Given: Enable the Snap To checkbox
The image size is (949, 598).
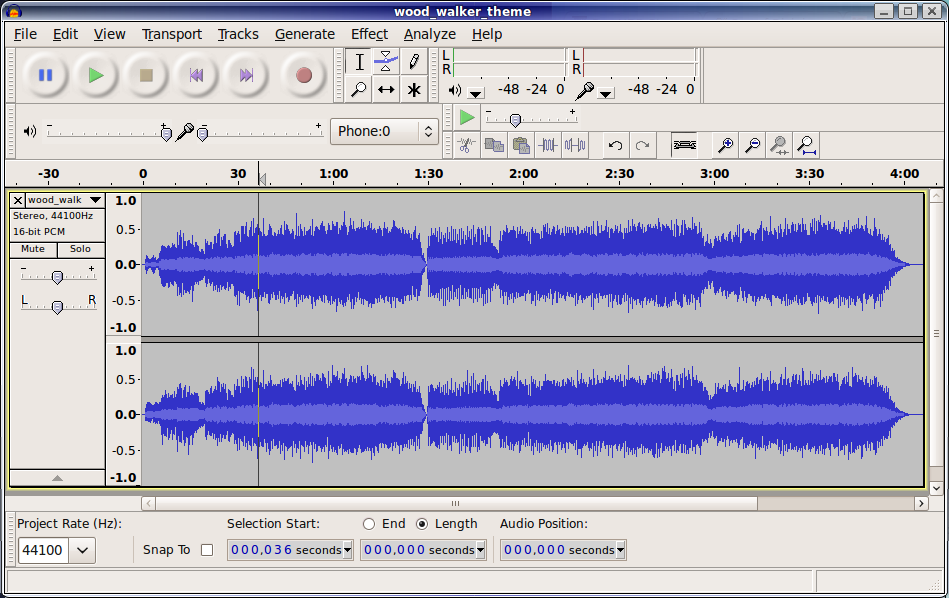Looking at the screenshot, I should 207,550.
